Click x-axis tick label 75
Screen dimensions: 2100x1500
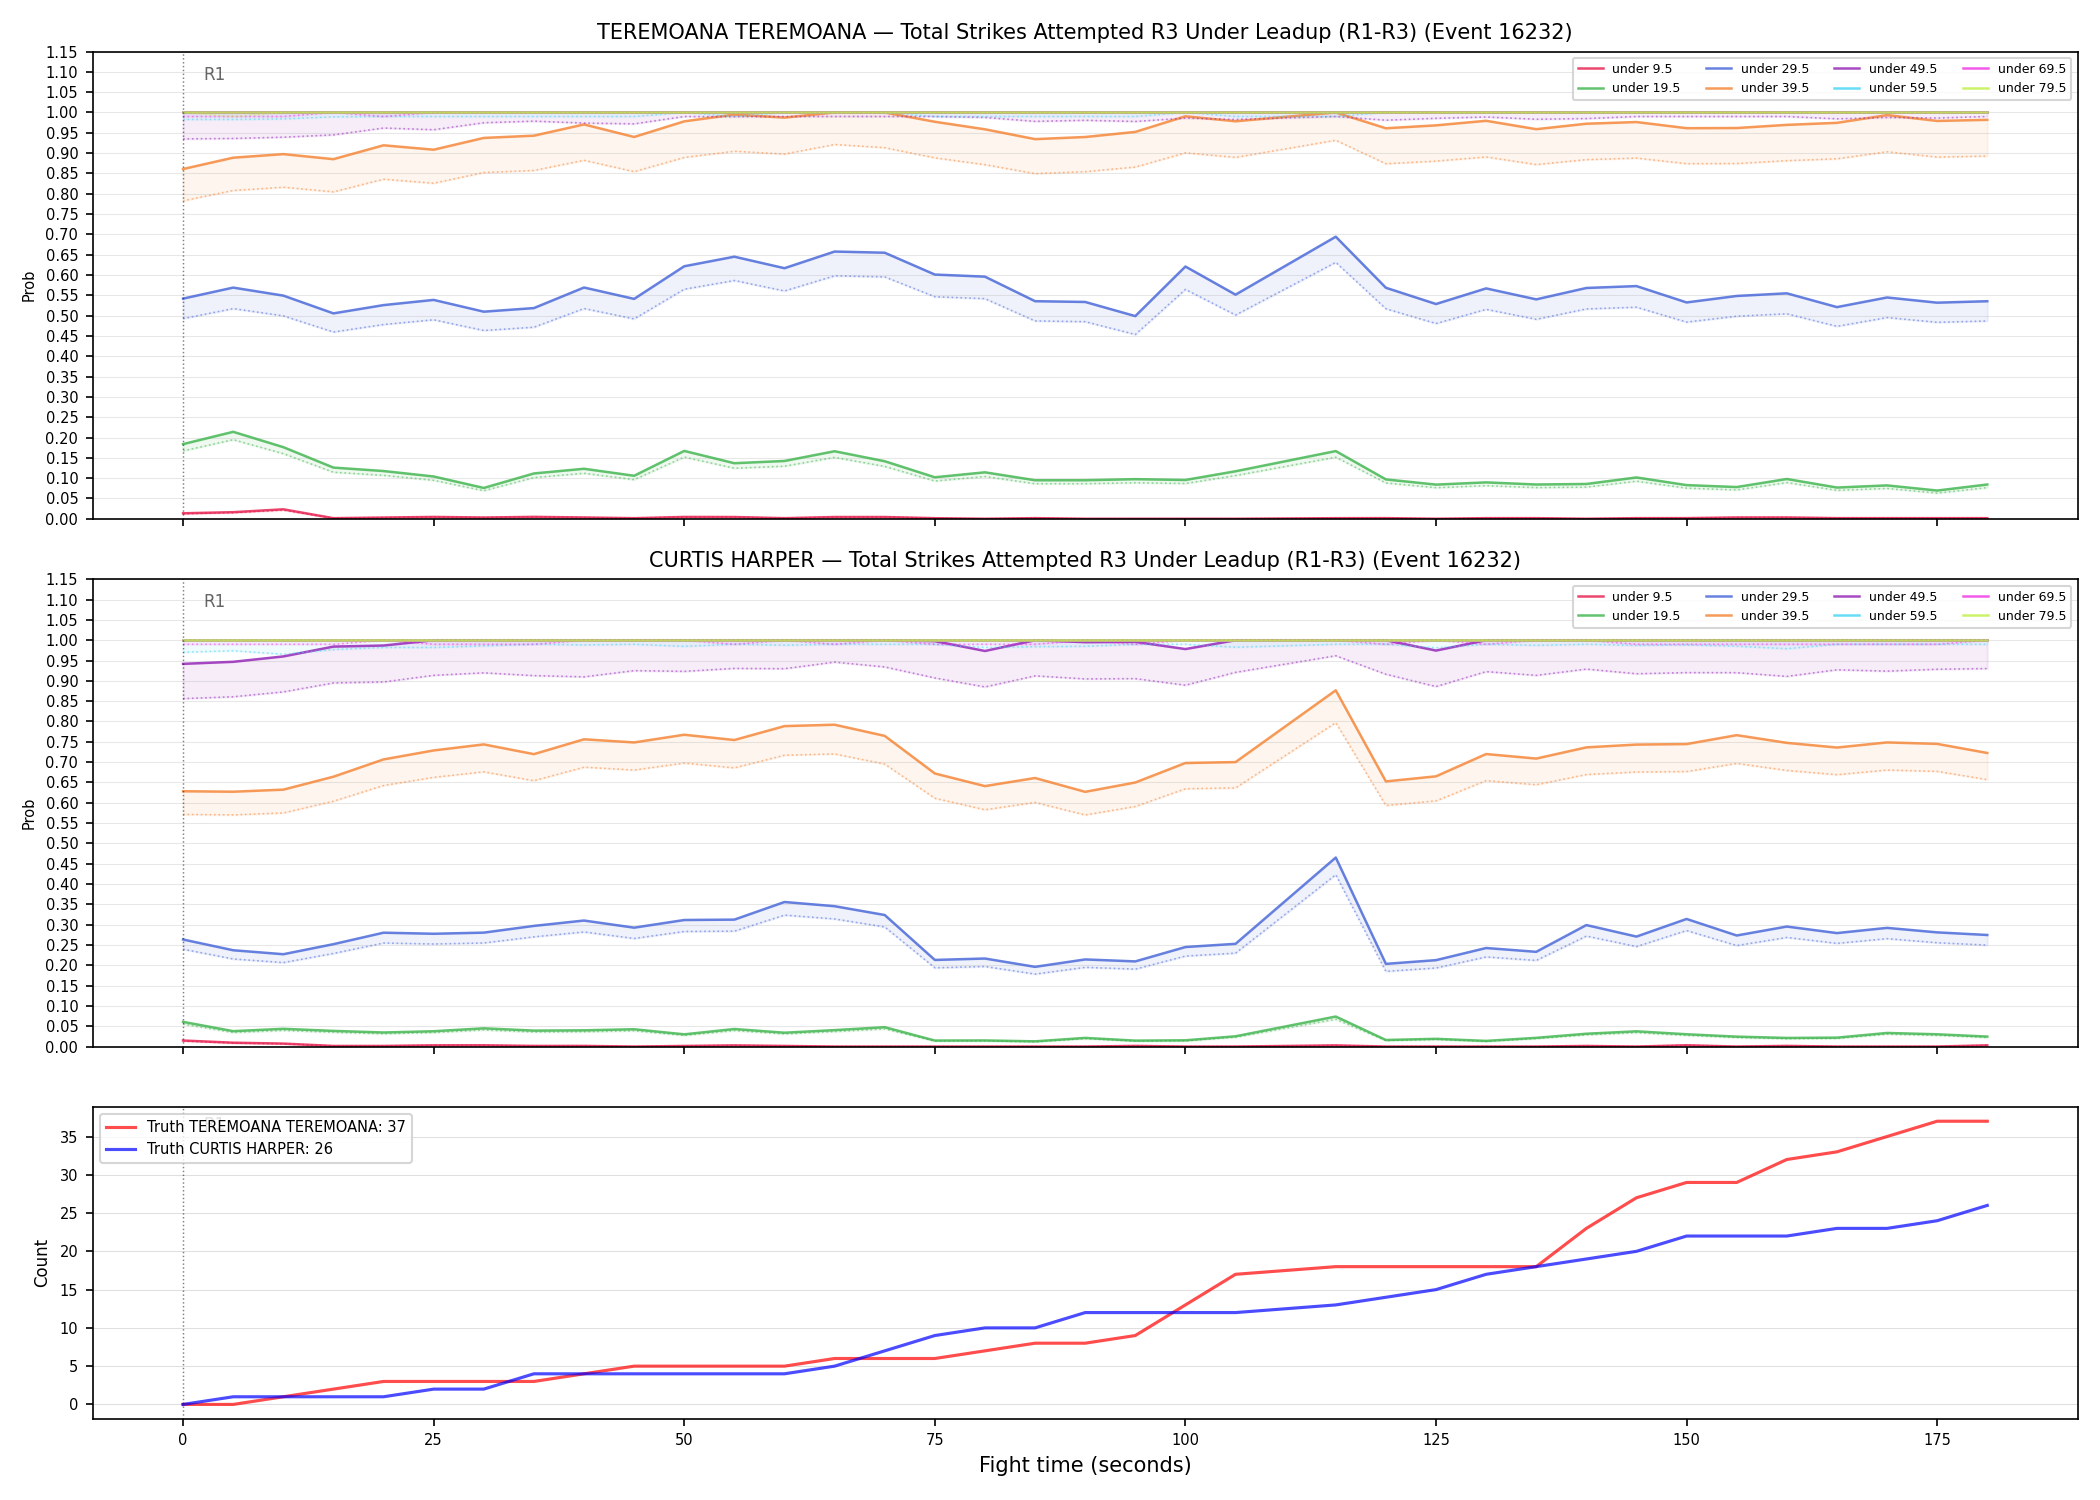point(934,1440)
